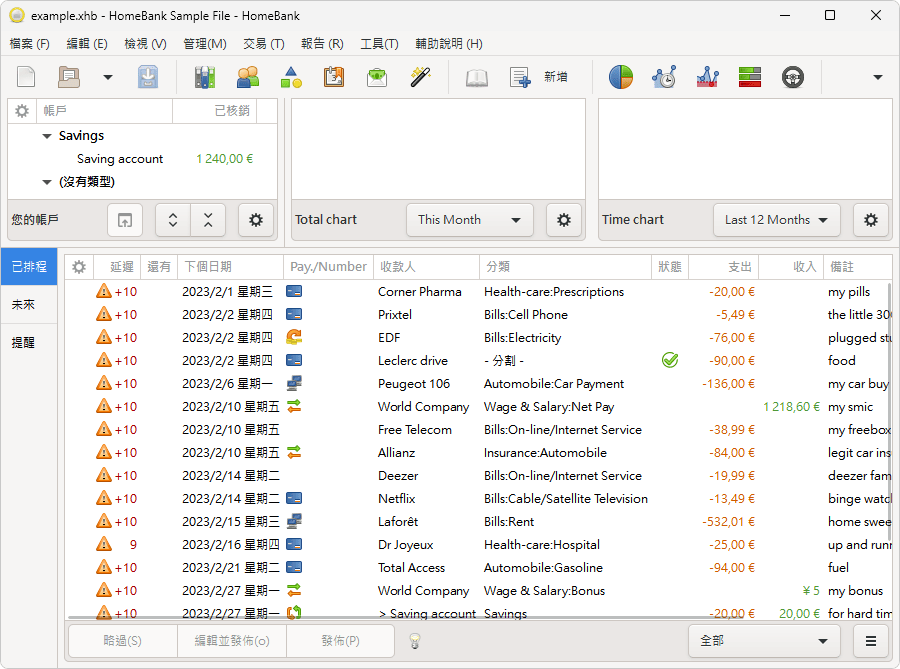900x669 pixels.
Task: Click the 略過(S) button
Action: 122,641
